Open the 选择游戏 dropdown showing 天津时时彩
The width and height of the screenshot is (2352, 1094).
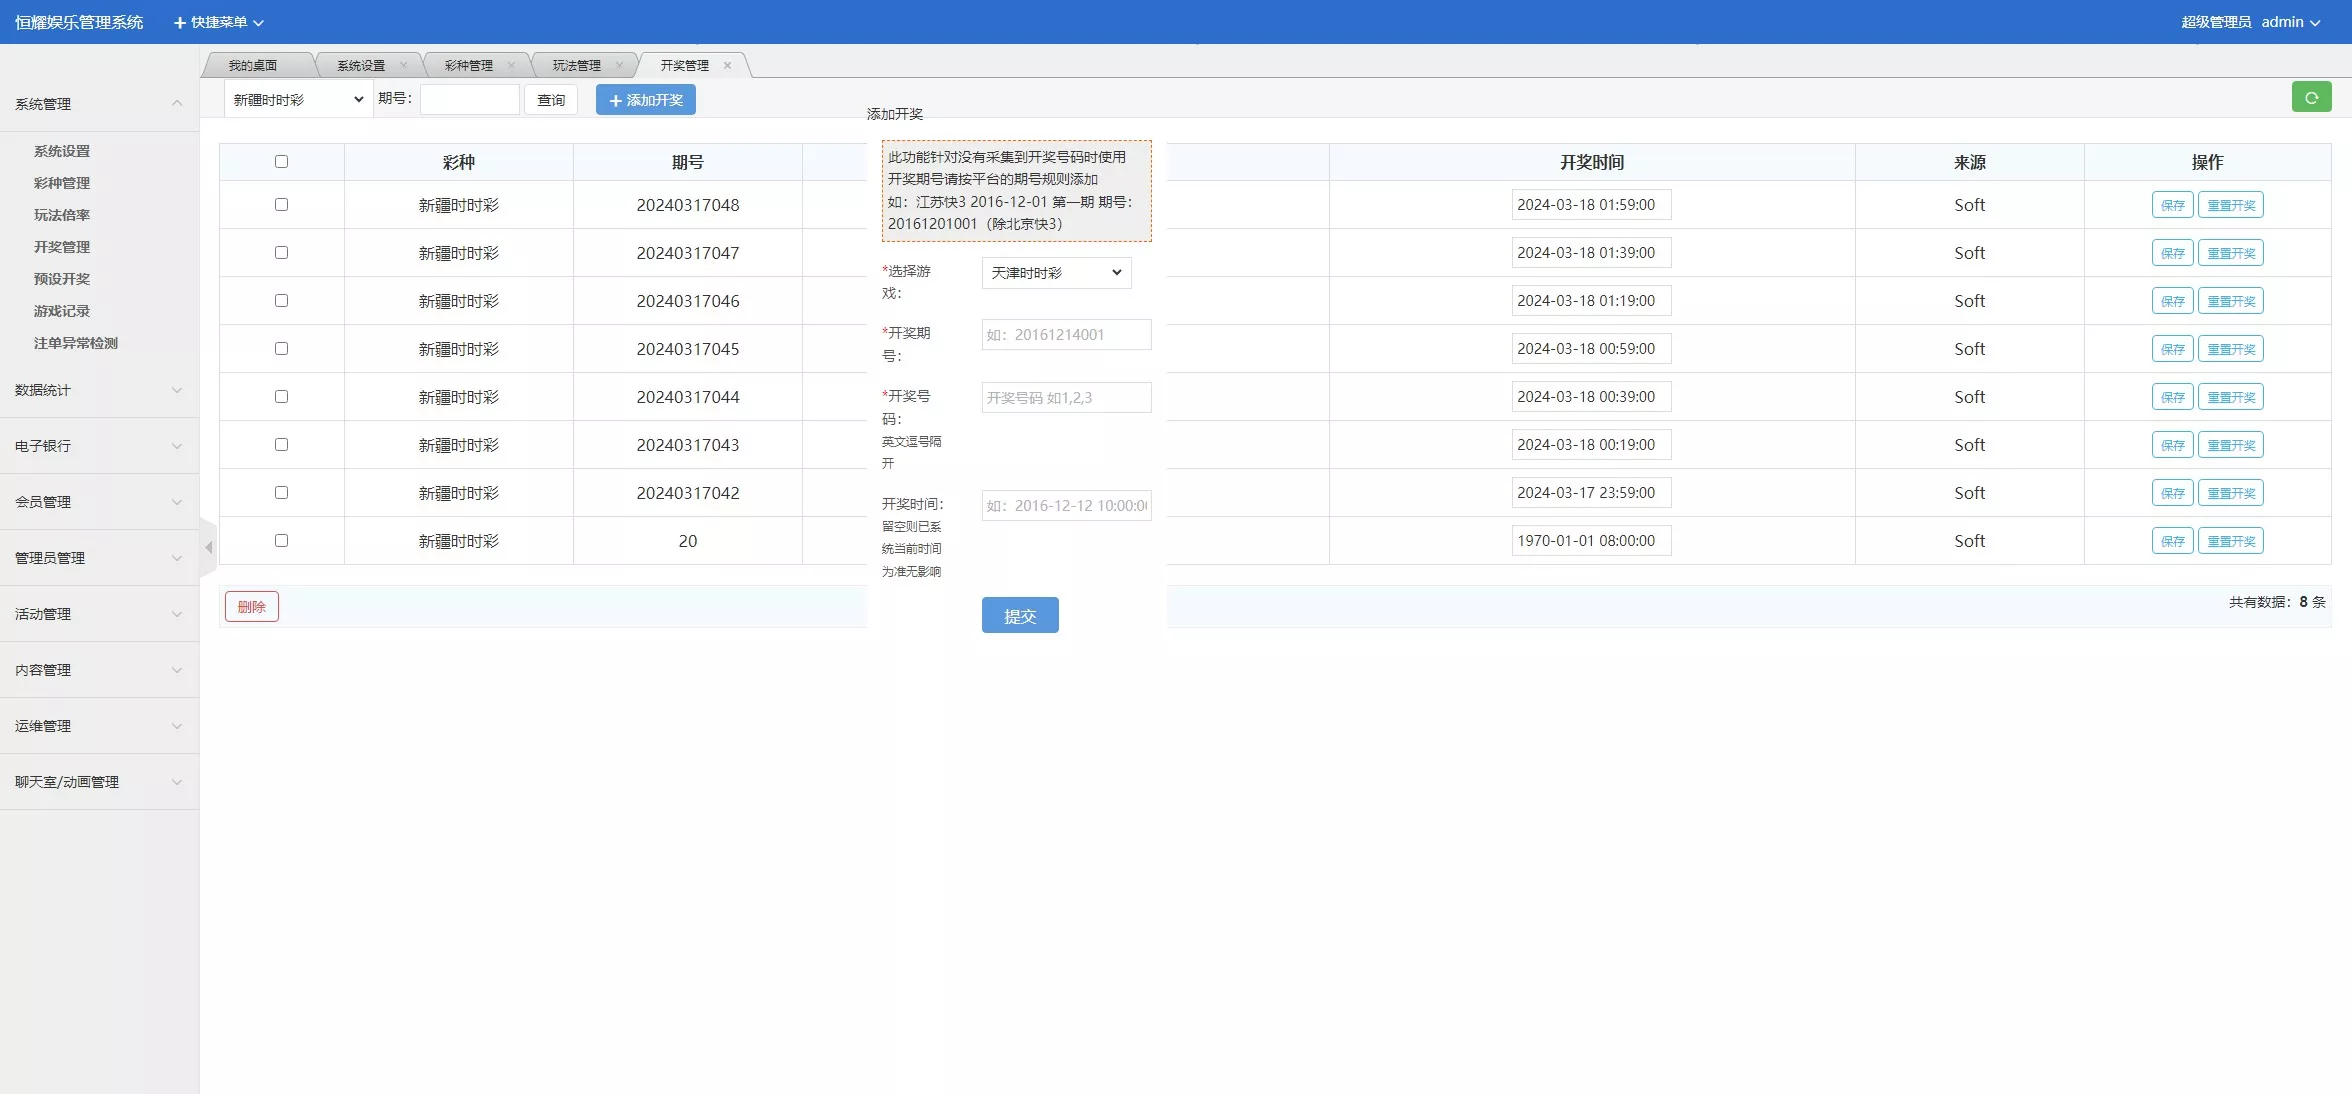[x=1055, y=273]
